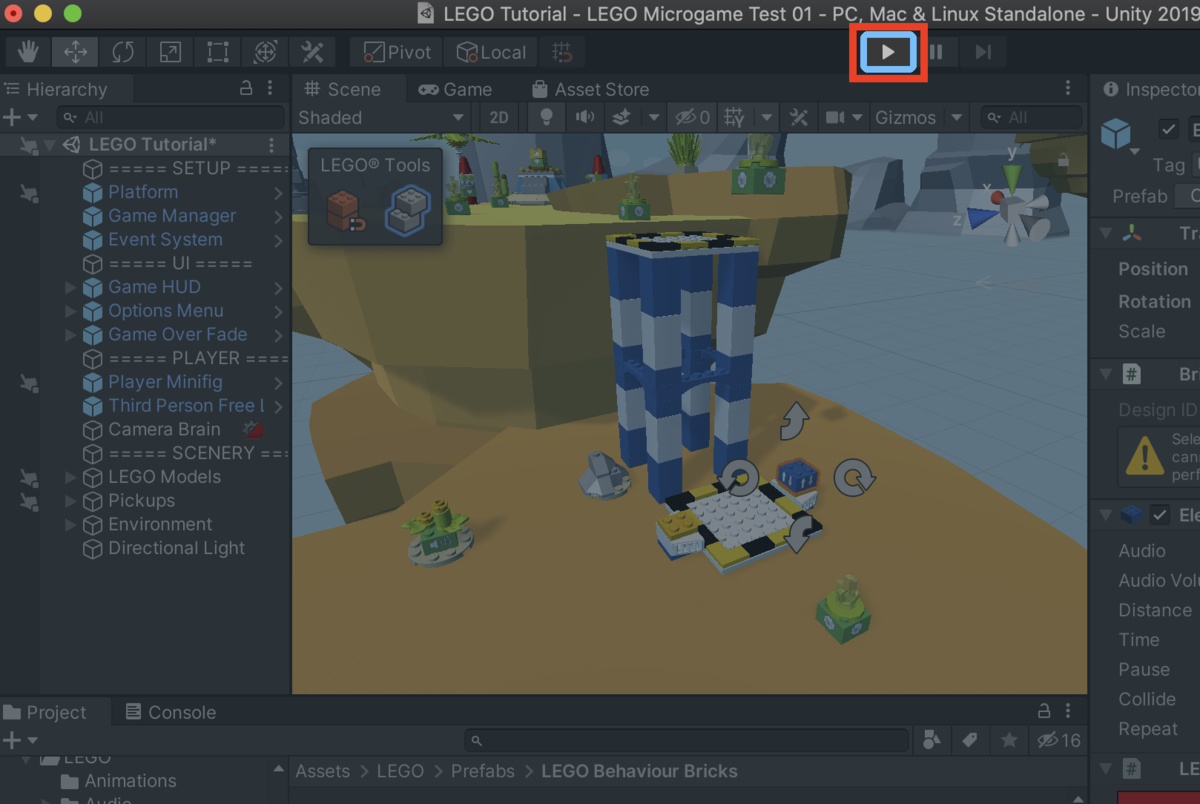Viewport: 1200px width, 804px height.
Task: Expand the Options Menu object
Action: coord(70,311)
